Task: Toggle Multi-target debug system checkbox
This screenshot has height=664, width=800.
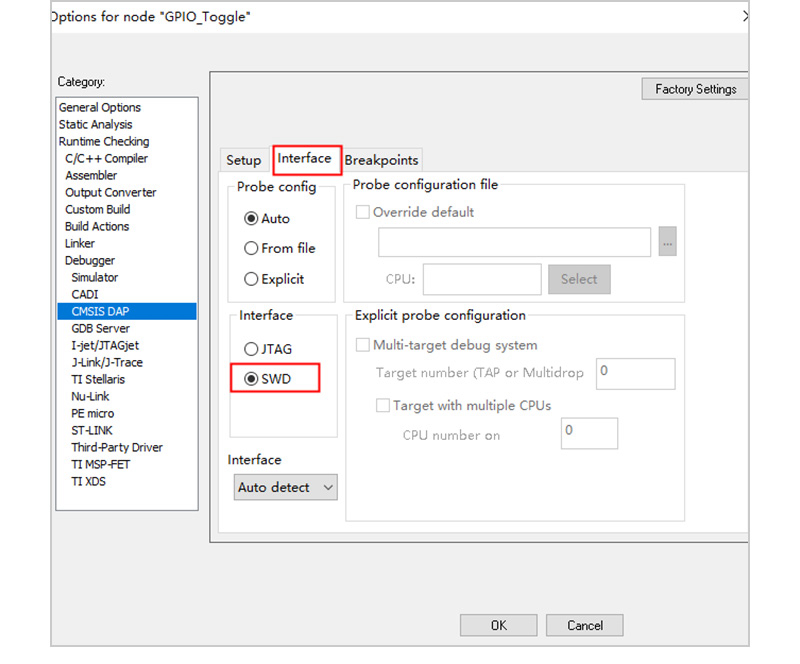Action: pyautogui.click(x=364, y=345)
